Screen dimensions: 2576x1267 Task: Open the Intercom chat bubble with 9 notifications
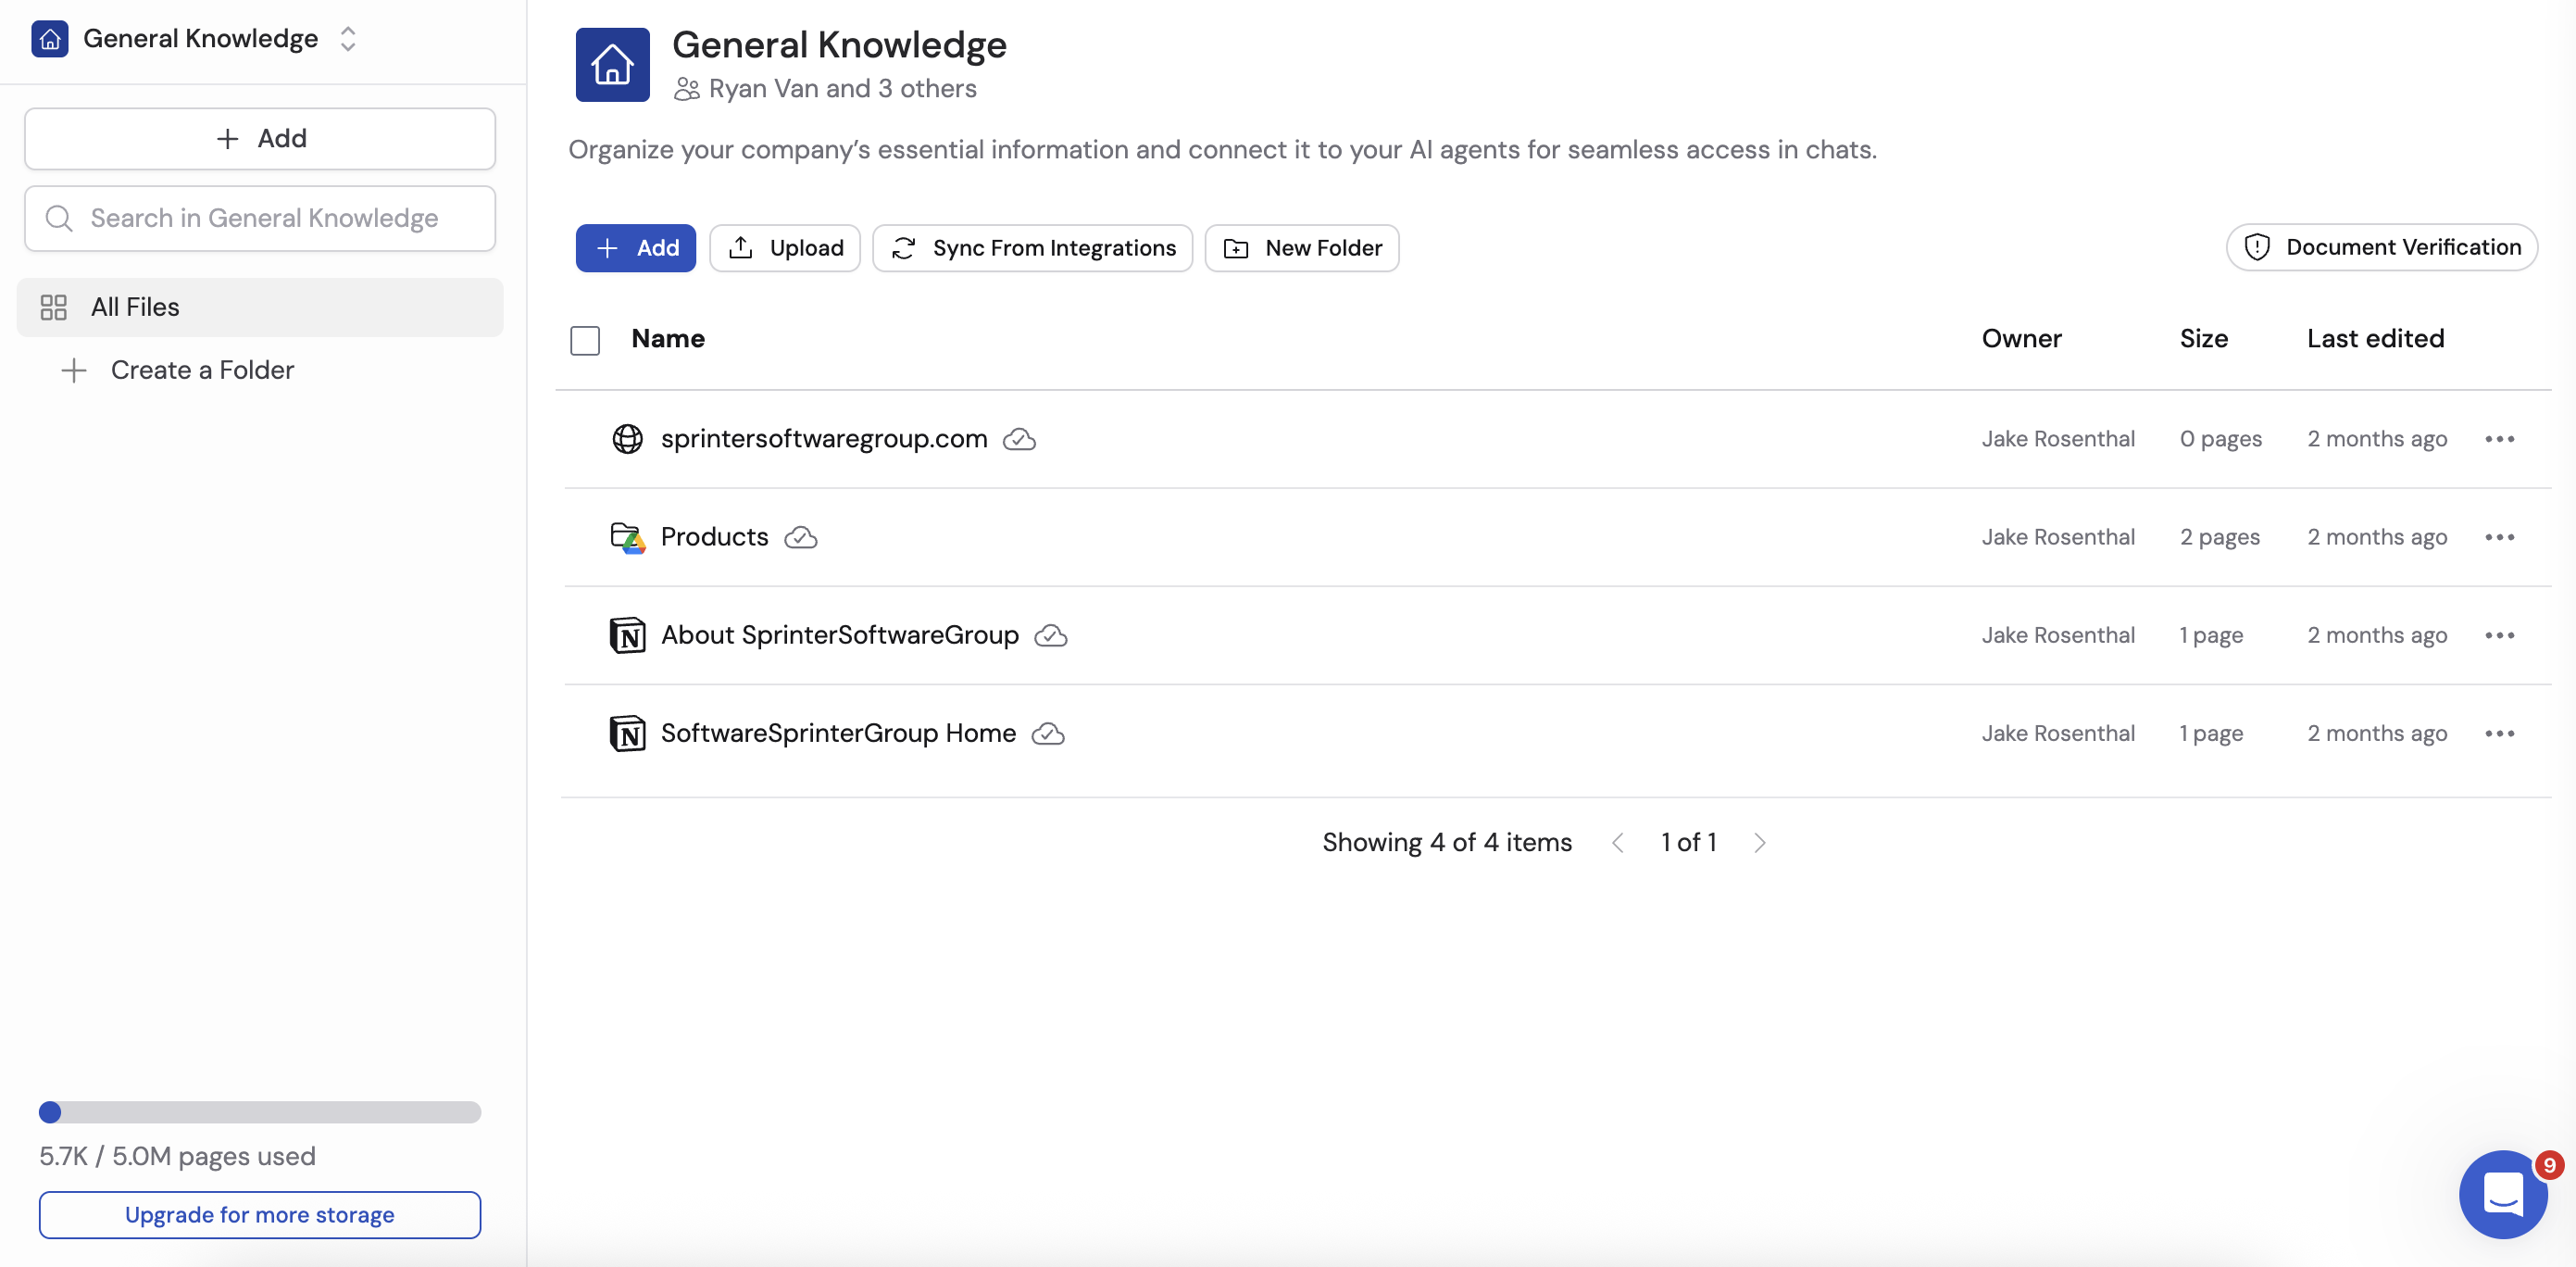click(2503, 1194)
